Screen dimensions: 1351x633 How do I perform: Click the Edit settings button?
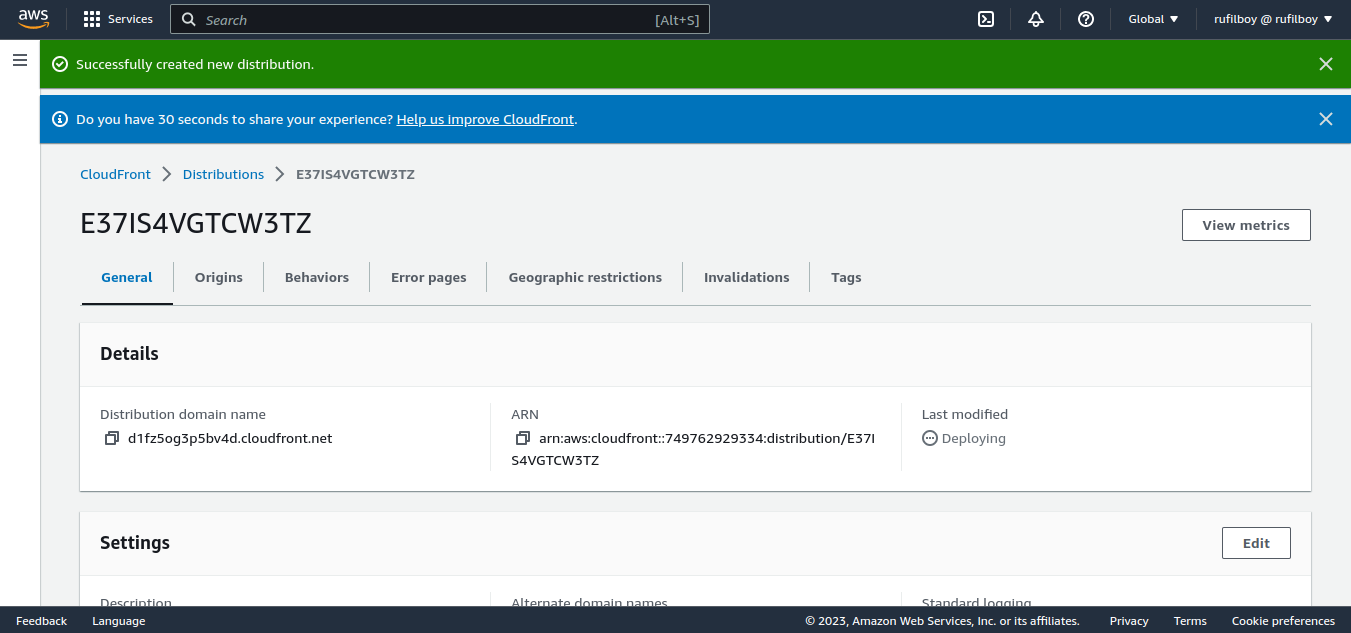point(1256,543)
